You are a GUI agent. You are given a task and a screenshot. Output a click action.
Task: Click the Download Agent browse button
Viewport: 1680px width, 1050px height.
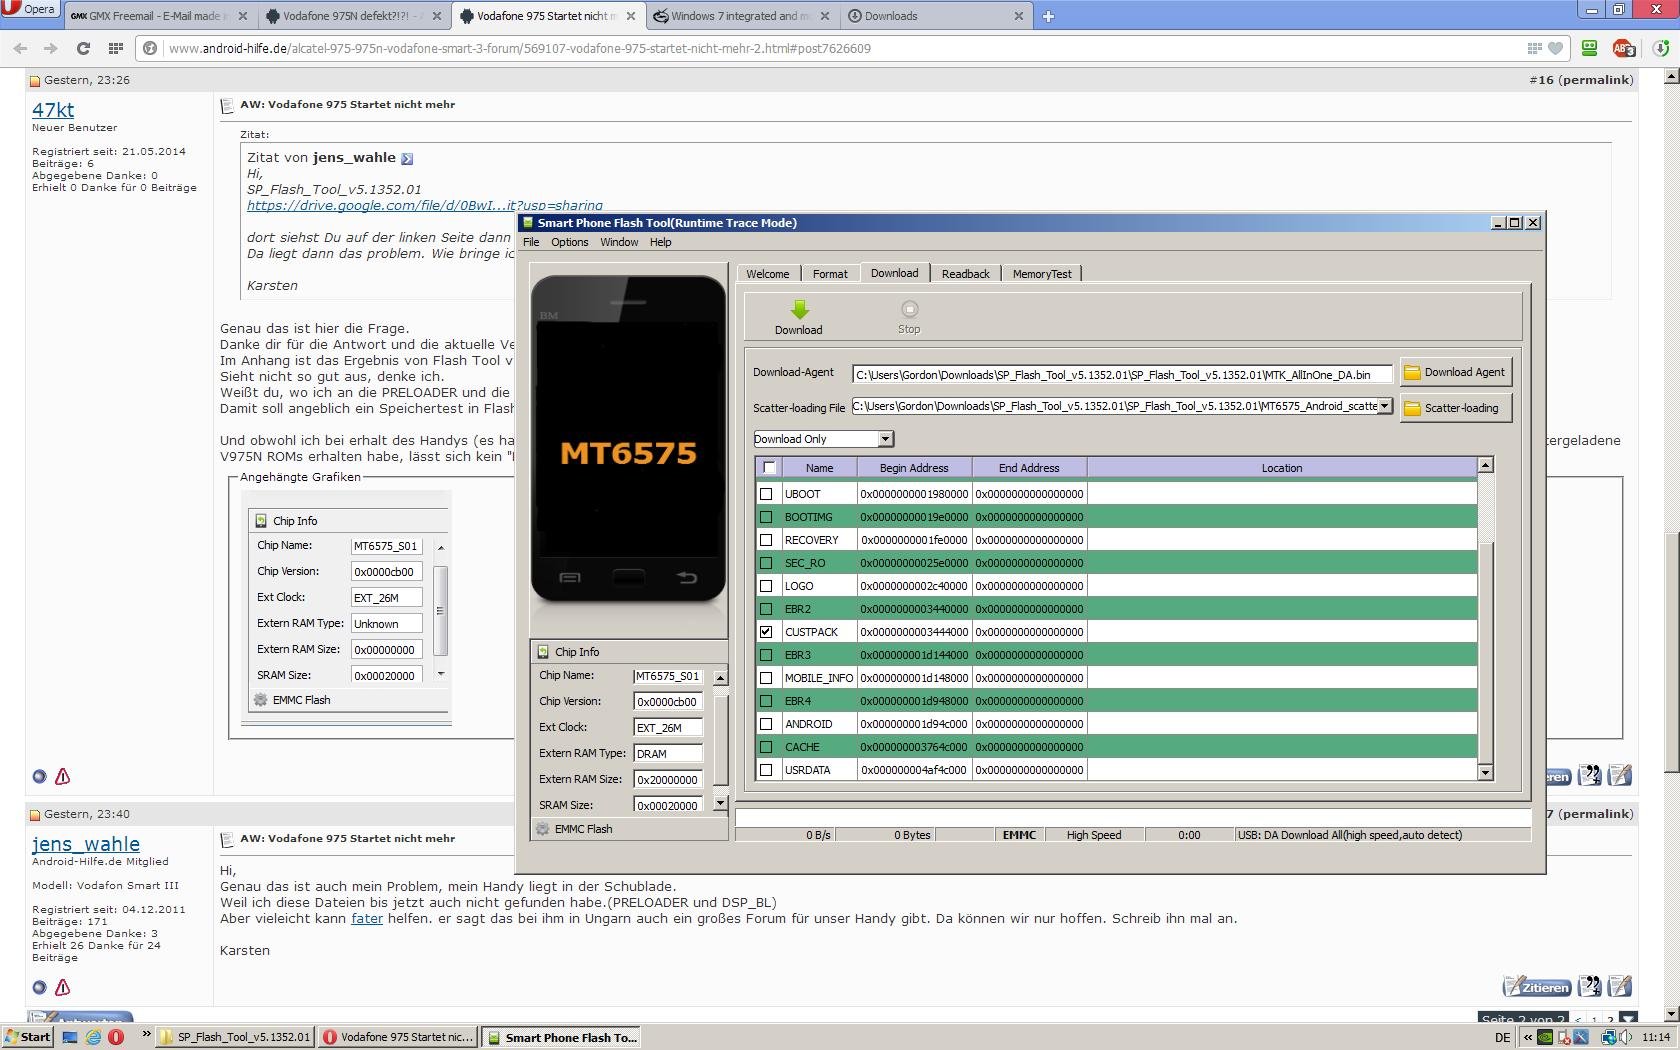tap(1455, 372)
